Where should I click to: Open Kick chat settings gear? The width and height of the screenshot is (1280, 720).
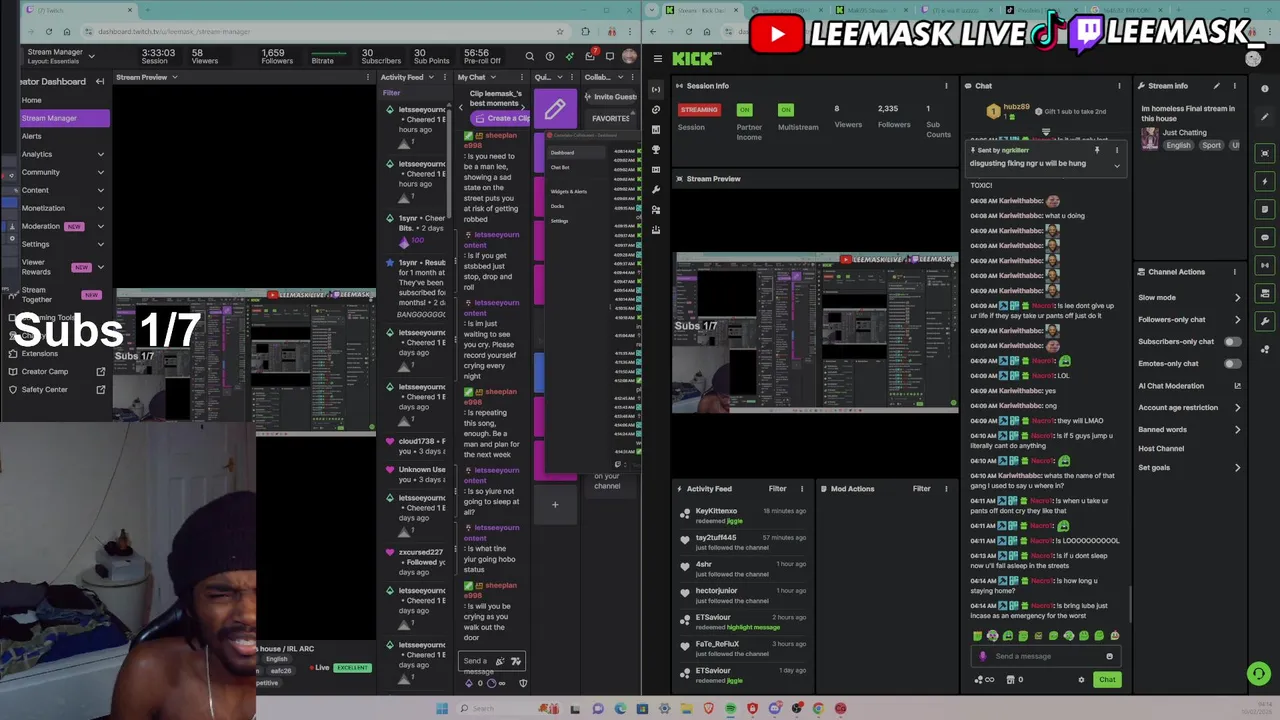(1081, 680)
